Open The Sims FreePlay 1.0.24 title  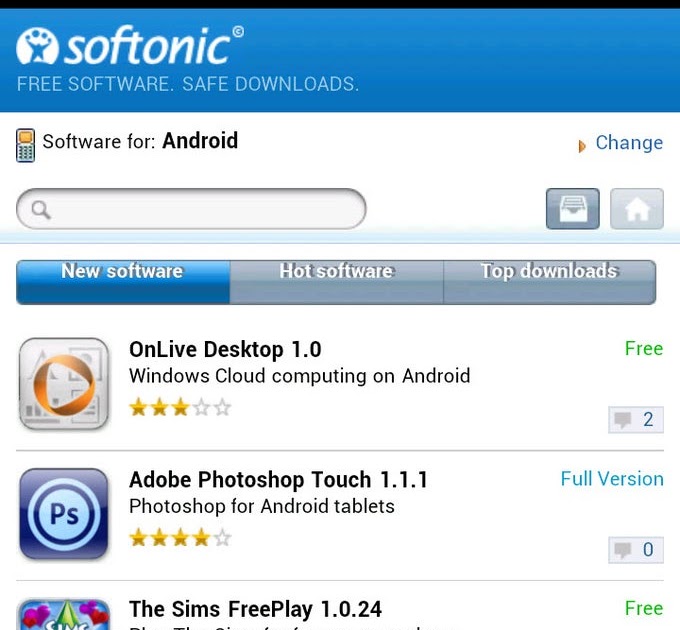coord(255,609)
